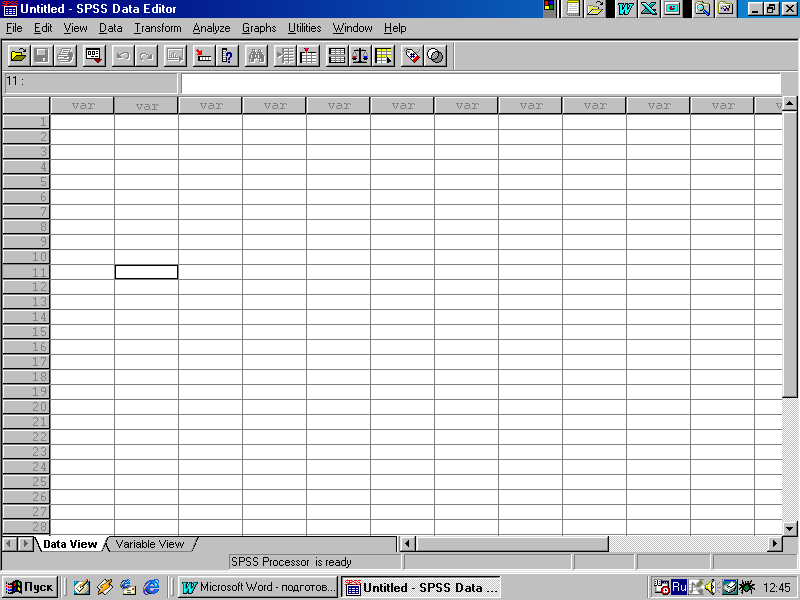Image resolution: width=800 pixels, height=600 pixels.
Task: Open the Dialog Recall toolbar button
Action: [x=94, y=56]
